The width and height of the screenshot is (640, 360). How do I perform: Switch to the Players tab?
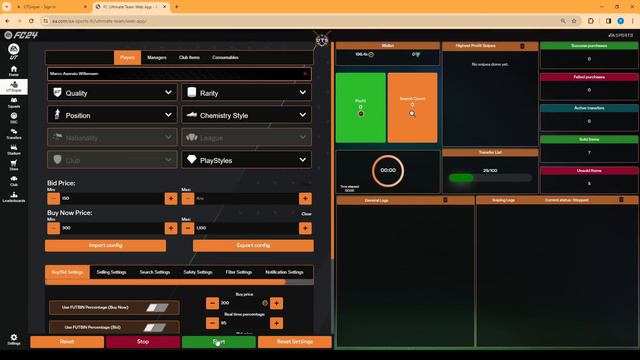point(127,58)
